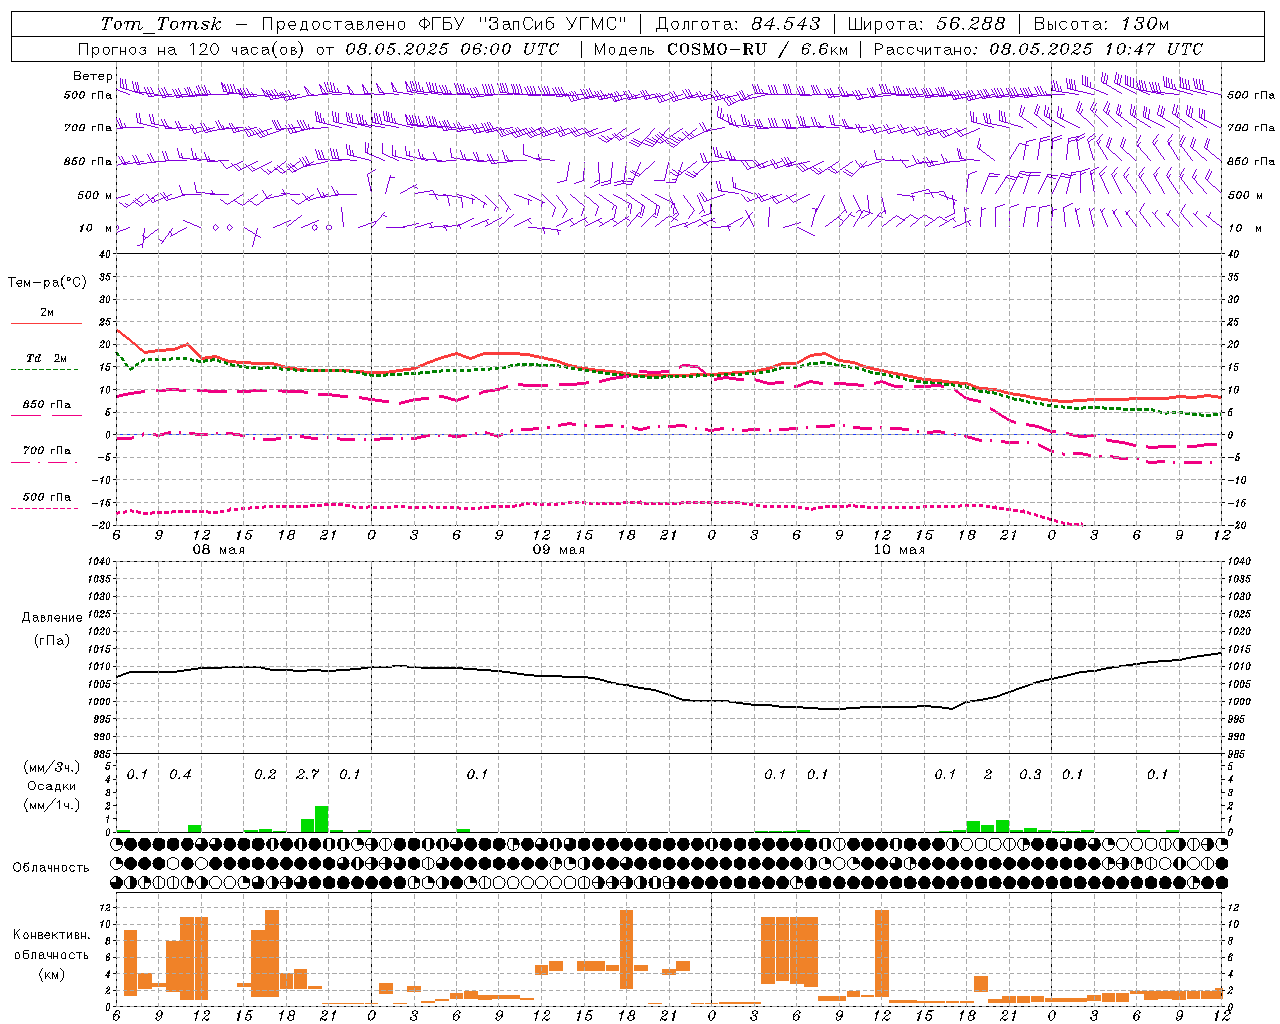Click the precipitation value 0.4

pyautogui.click(x=180, y=774)
